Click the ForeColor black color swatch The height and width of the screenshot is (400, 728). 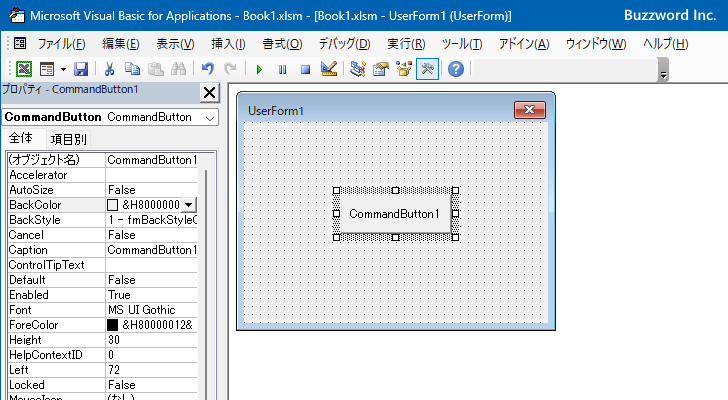(x=113, y=325)
